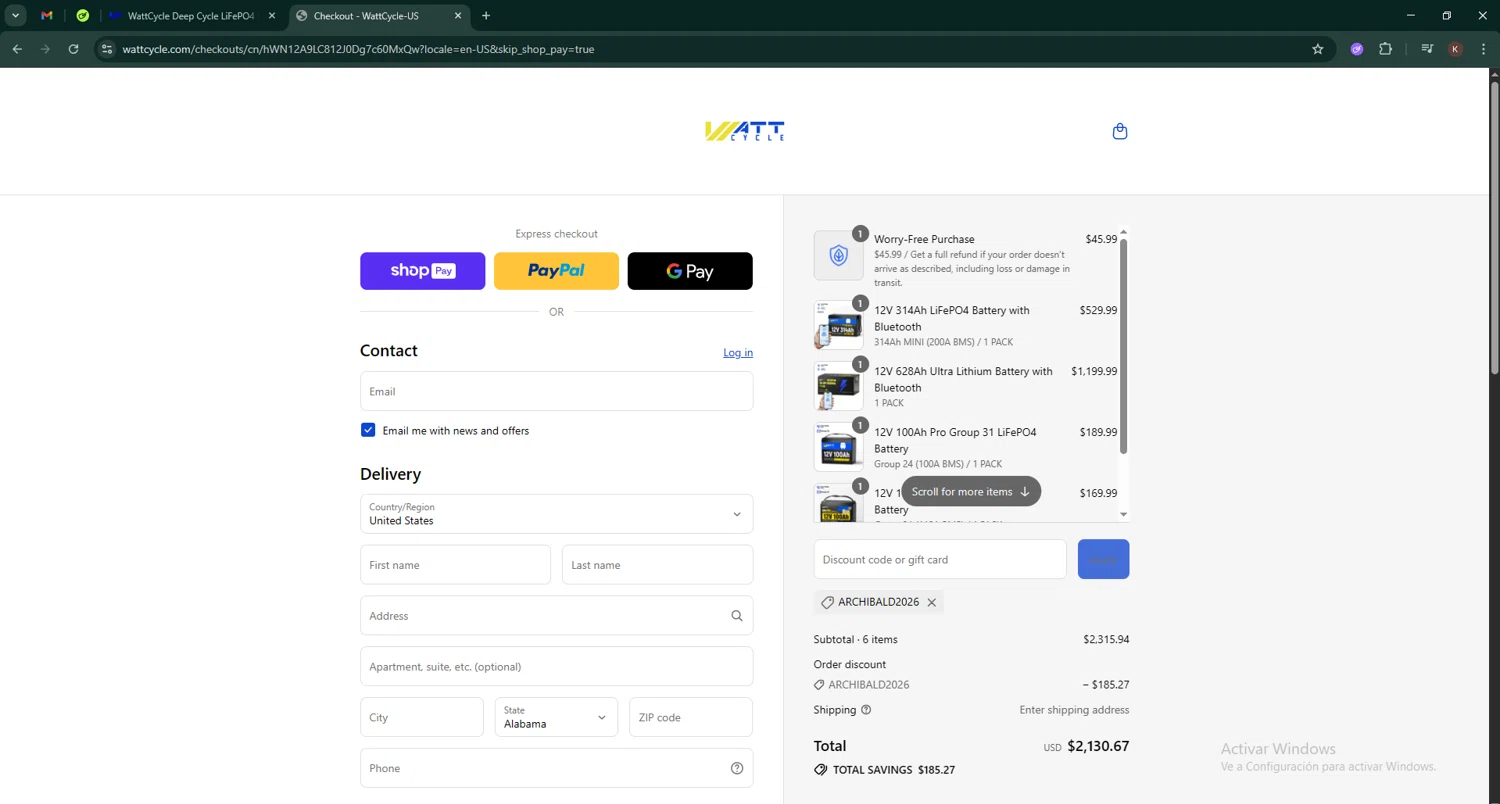Close the WattCycle Deep Cycle LiFePO4 tab
The height and width of the screenshot is (804, 1500).
click(272, 16)
